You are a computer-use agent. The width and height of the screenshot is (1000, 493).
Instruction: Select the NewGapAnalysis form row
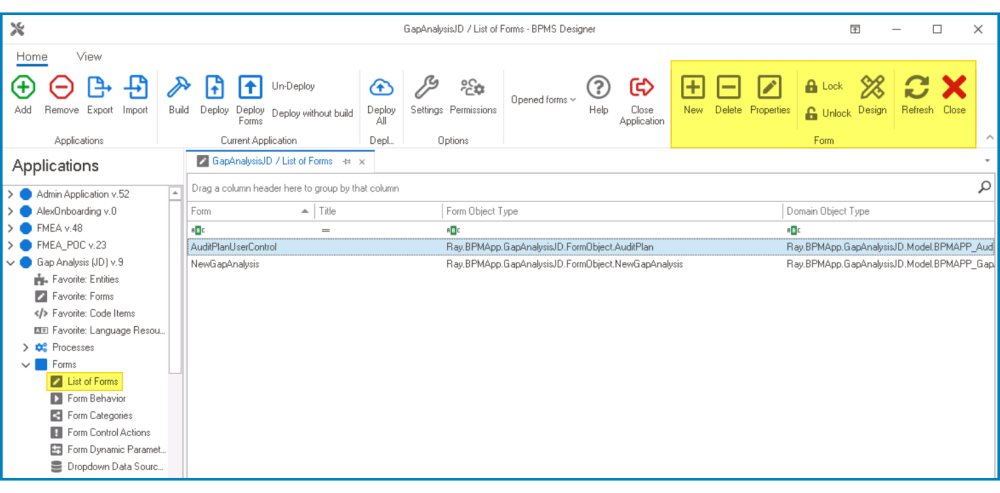click(225, 264)
